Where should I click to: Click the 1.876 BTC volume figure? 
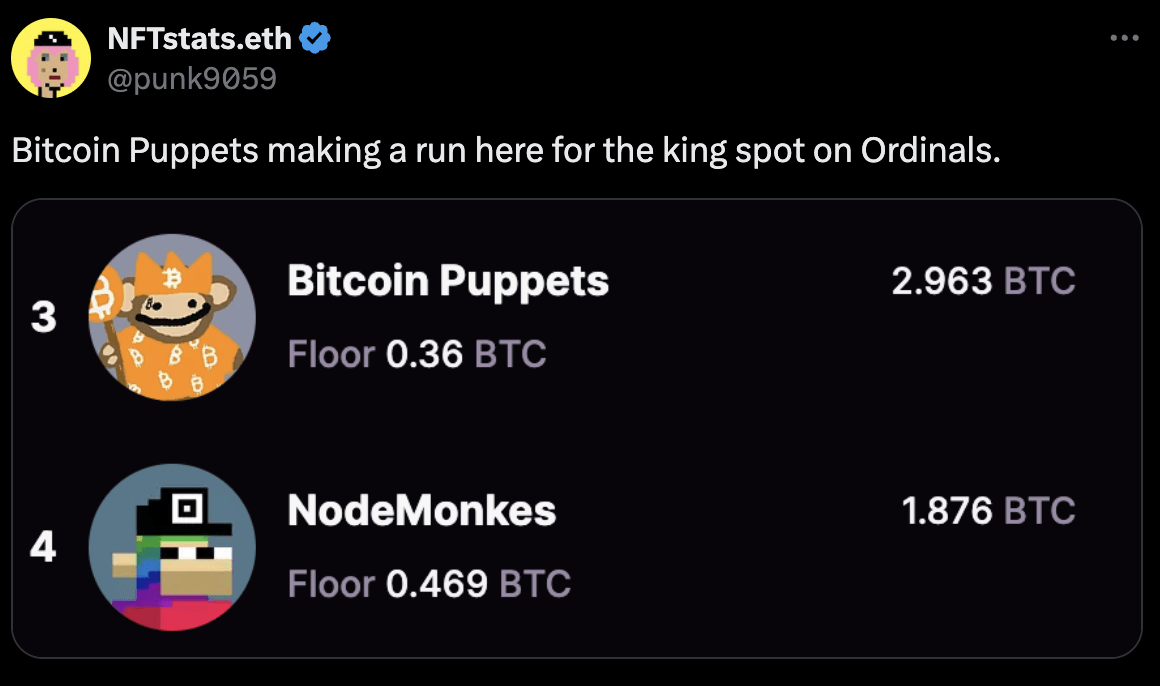click(988, 511)
